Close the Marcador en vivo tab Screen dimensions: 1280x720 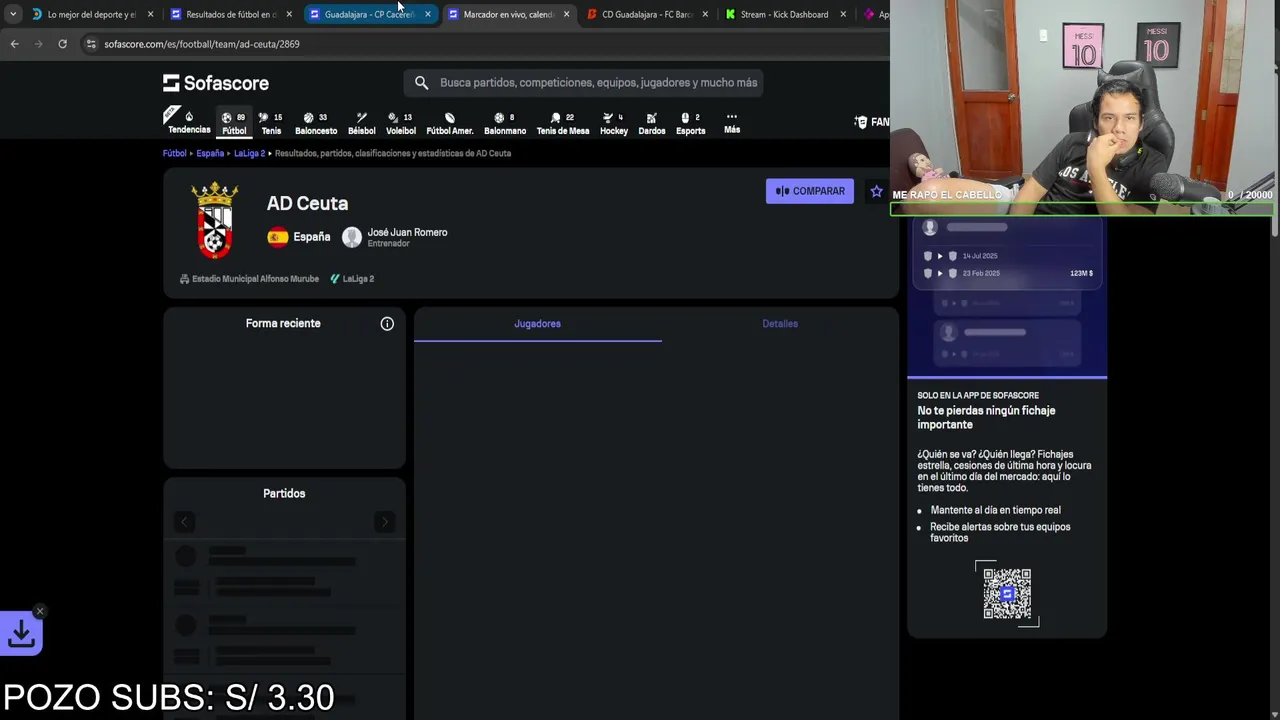pyautogui.click(x=566, y=14)
